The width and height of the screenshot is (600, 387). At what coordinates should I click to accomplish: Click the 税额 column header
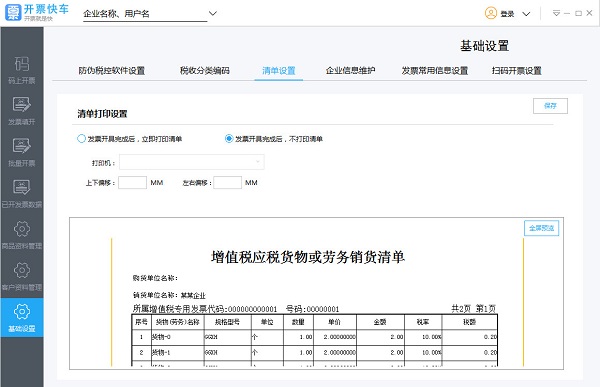pyautogui.click(x=470, y=322)
